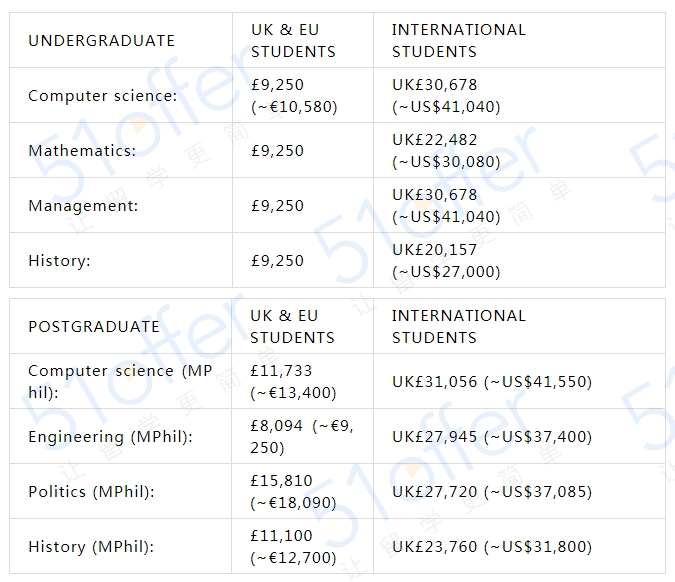The image size is (675, 582).
Task: Click the £11,733 (~€13,400) fee cell
Action: coord(294,381)
